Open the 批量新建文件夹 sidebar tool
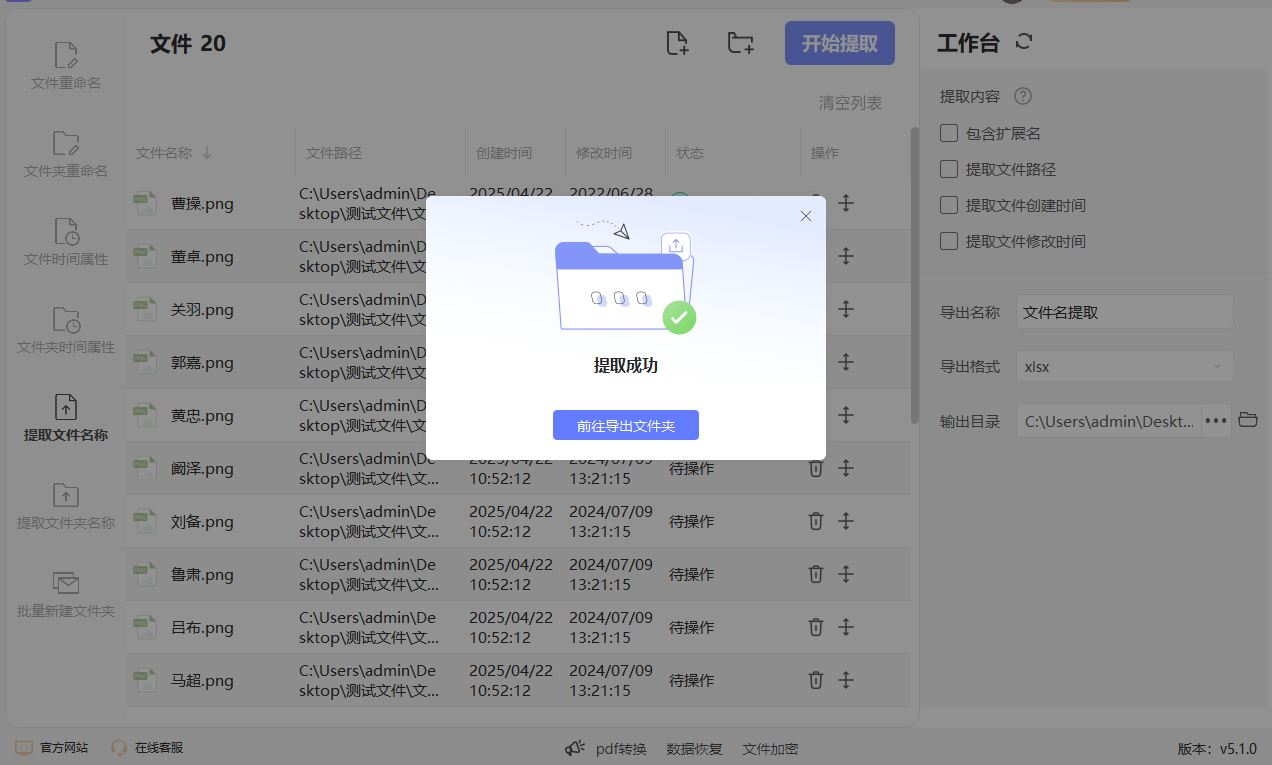The height and width of the screenshot is (765, 1272). coord(66,594)
